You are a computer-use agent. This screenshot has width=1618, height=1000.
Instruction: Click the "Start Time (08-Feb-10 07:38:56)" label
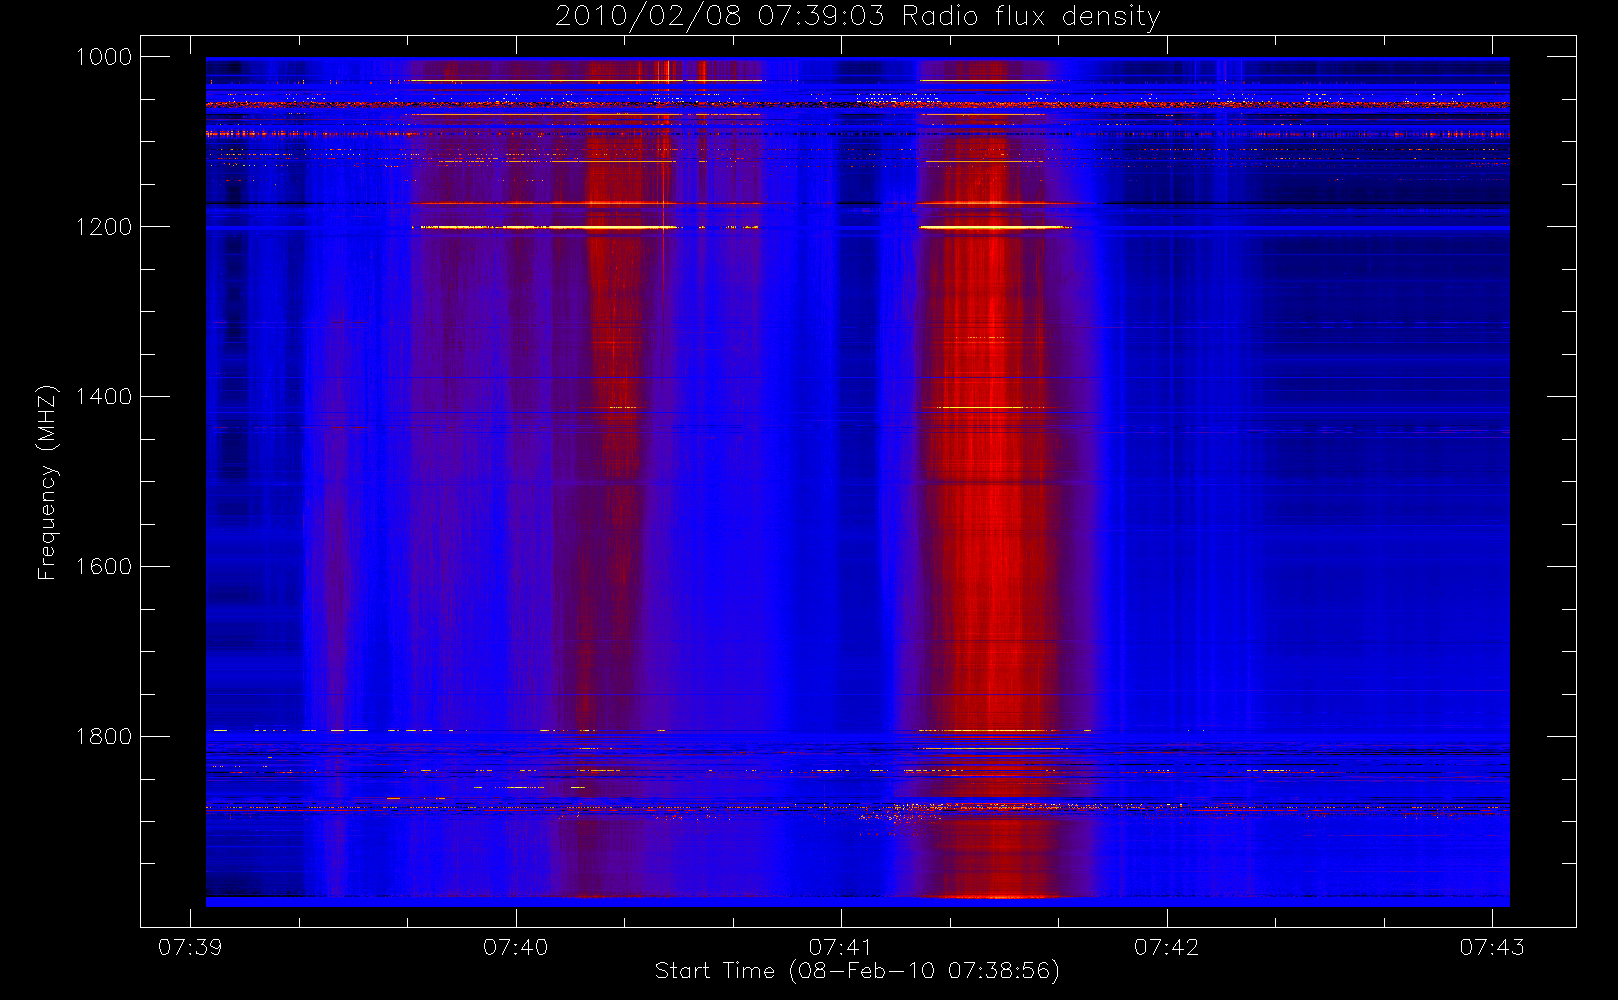tap(857, 971)
